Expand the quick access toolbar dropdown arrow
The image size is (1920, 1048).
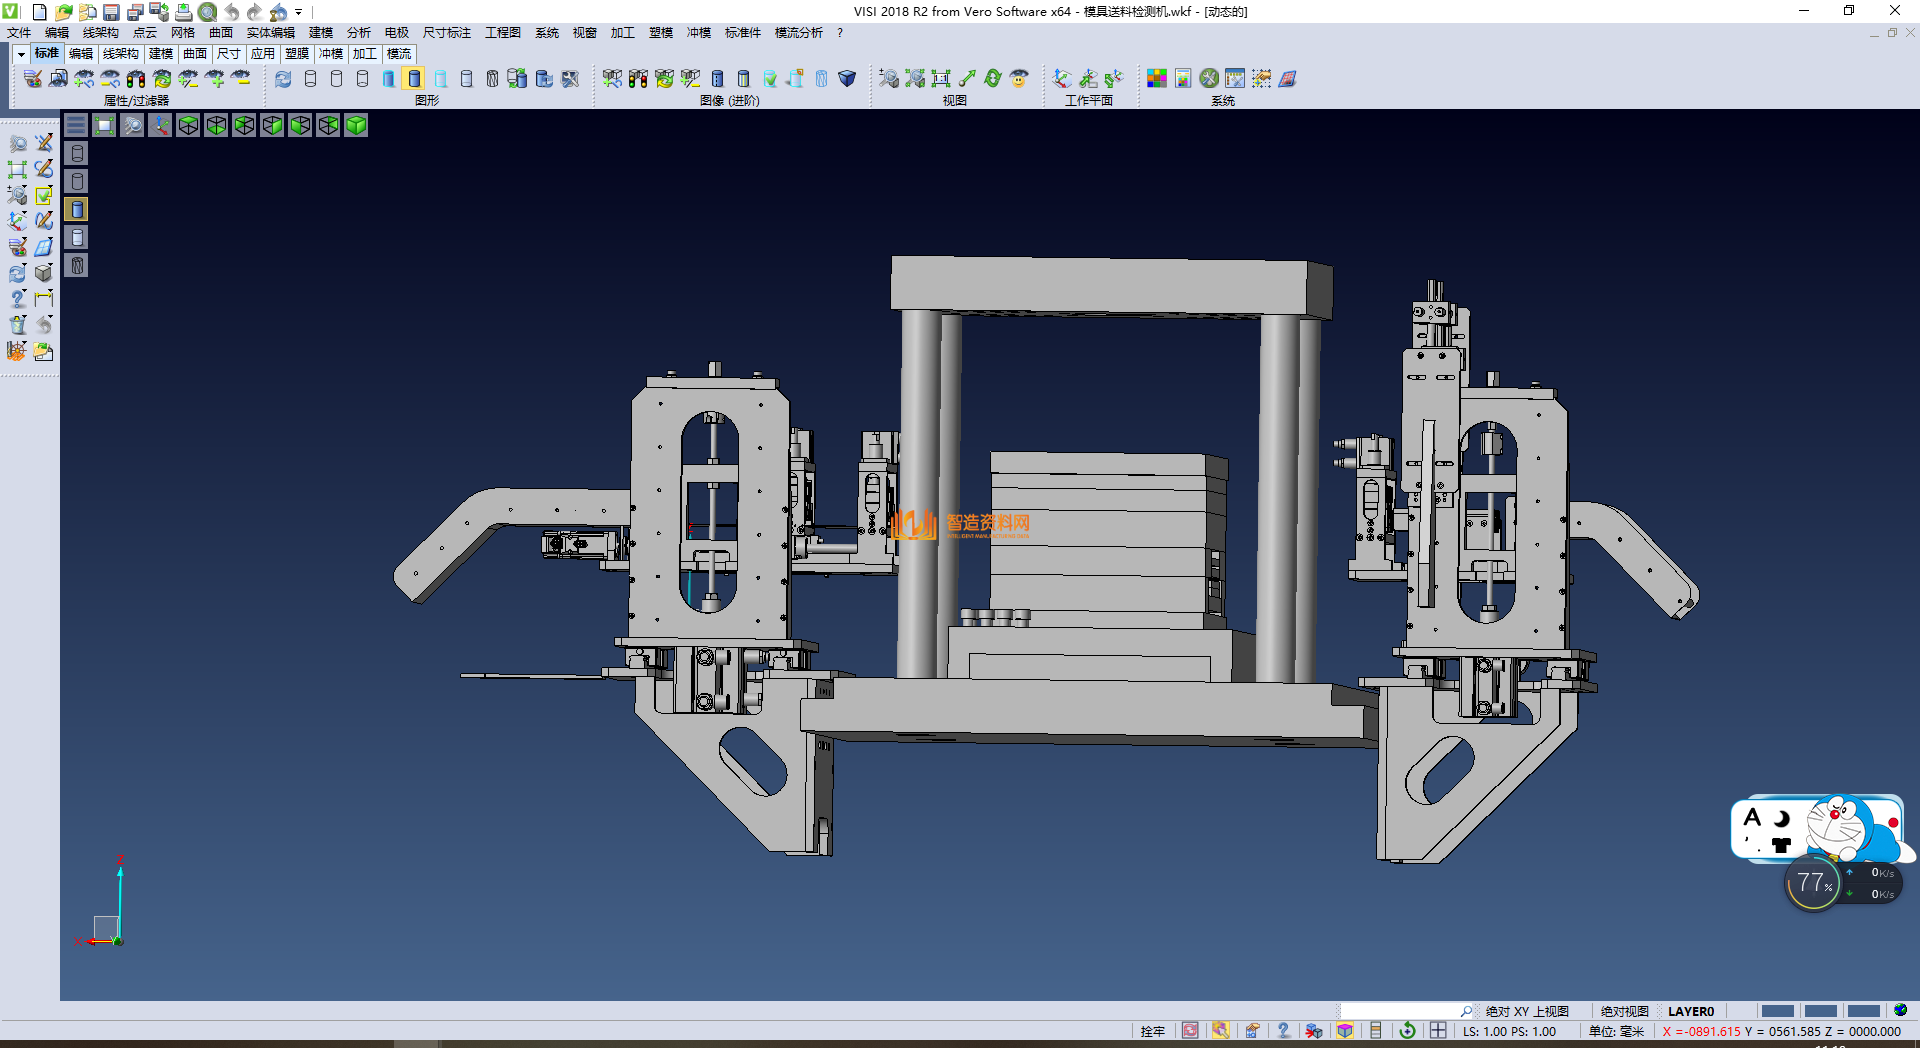tap(299, 12)
